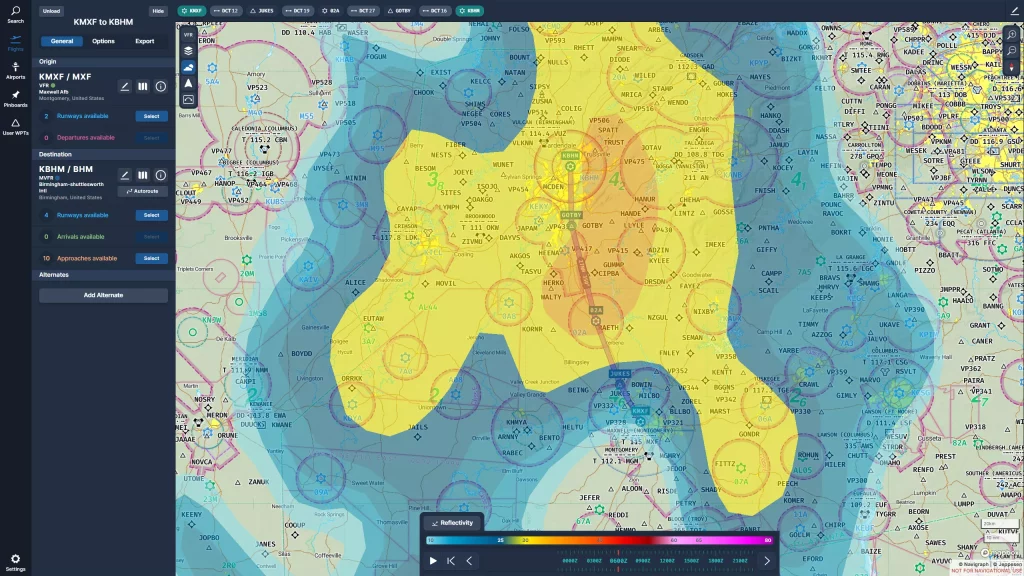Show info for KMXF origin airport

click(x=161, y=86)
